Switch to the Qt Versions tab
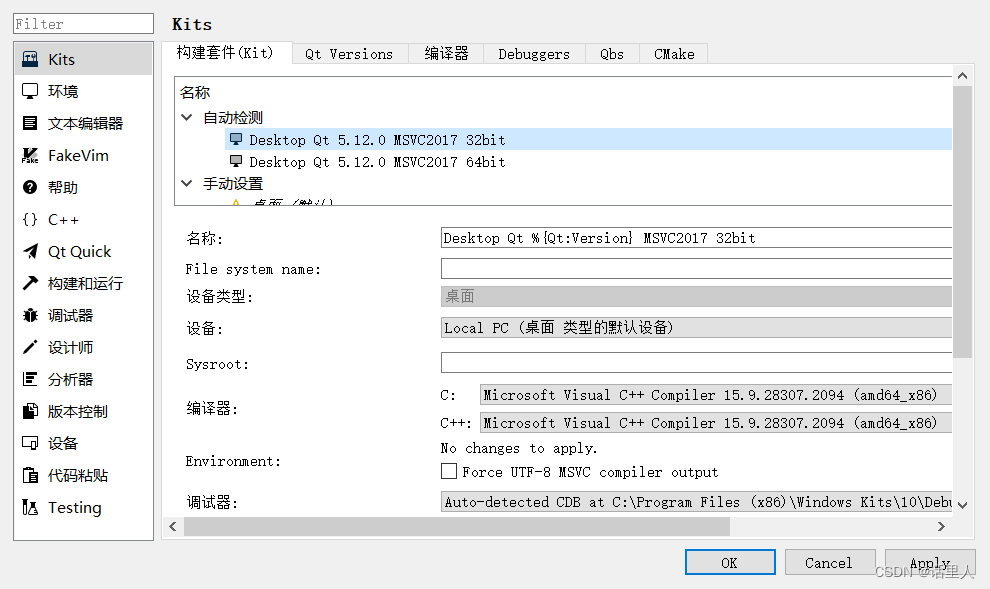The height and width of the screenshot is (589, 990). point(349,54)
